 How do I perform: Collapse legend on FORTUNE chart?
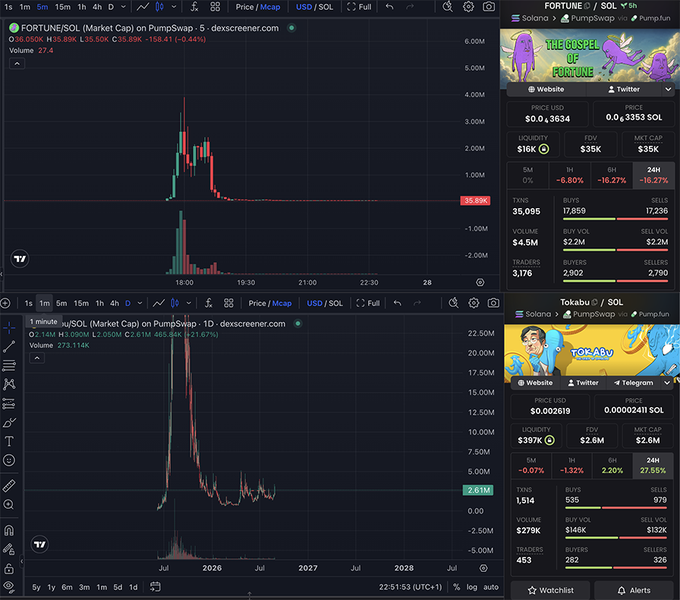(x=17, y=64)
